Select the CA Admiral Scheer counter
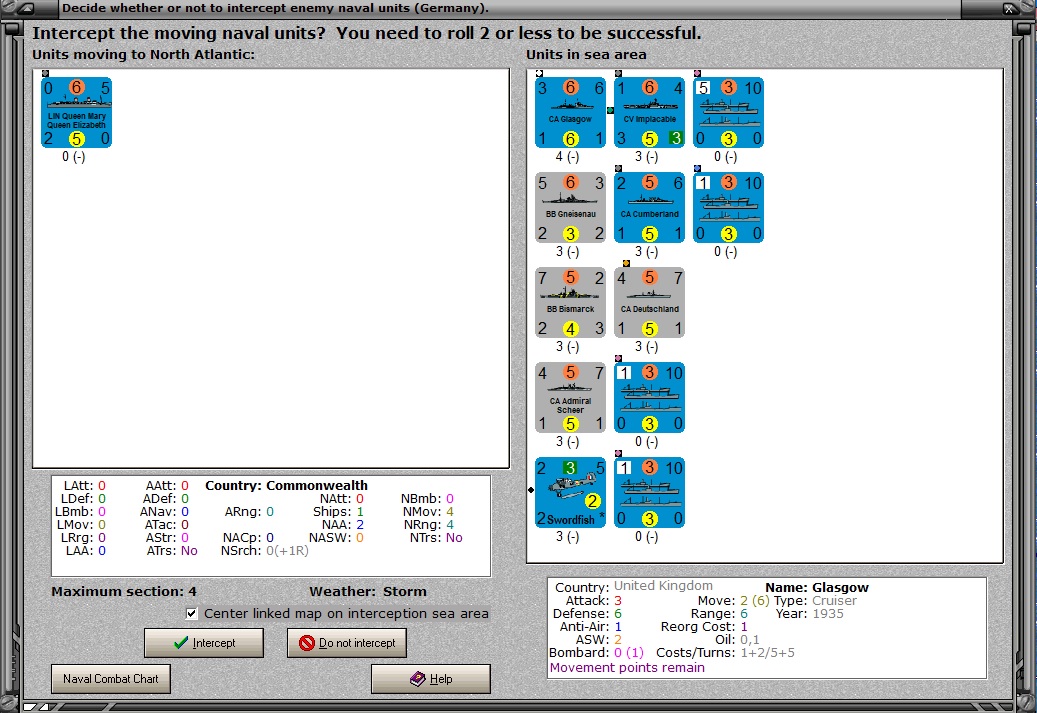This screenshot has height=713, width=1037. (570, 398)
